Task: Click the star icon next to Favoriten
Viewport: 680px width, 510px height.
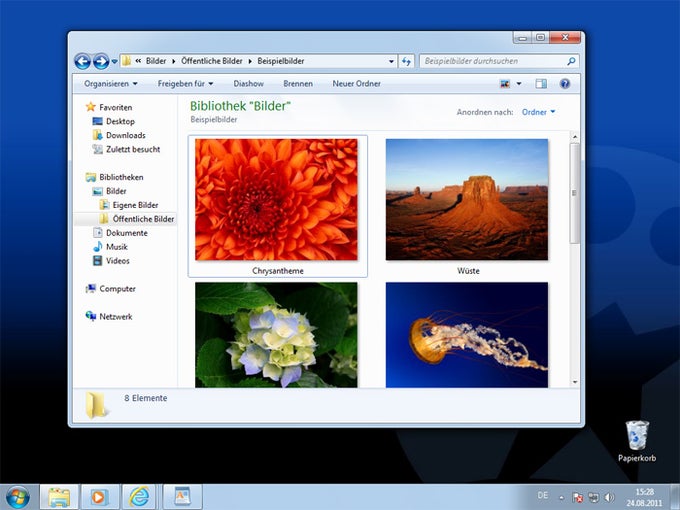Action: coord(90,107)
